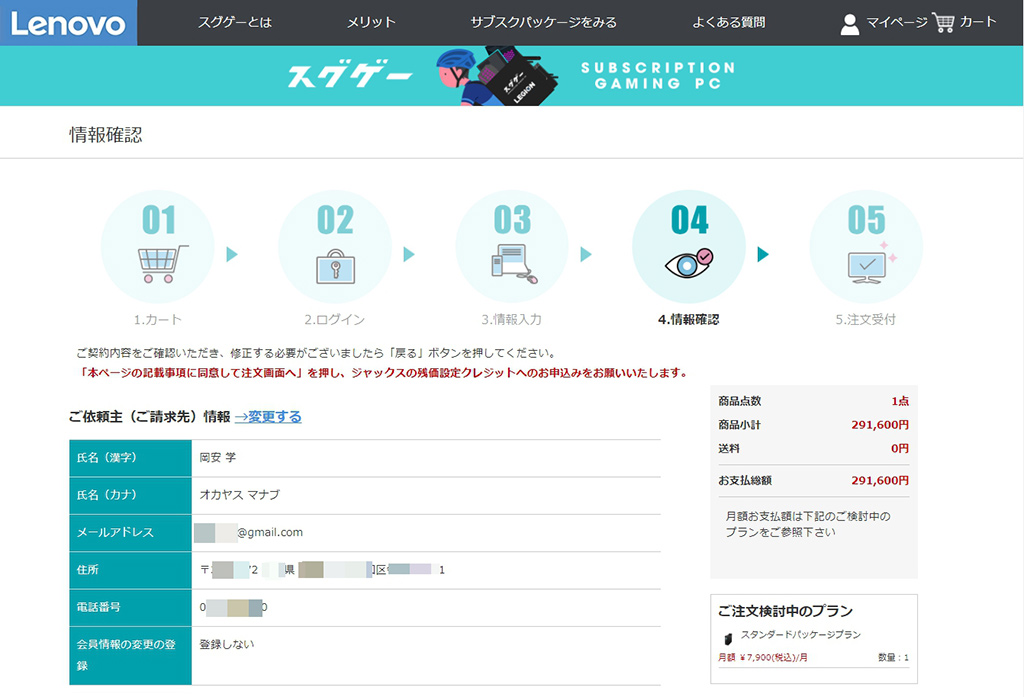Click the お支払総額 amount 291,600円

tap(880, 480)
